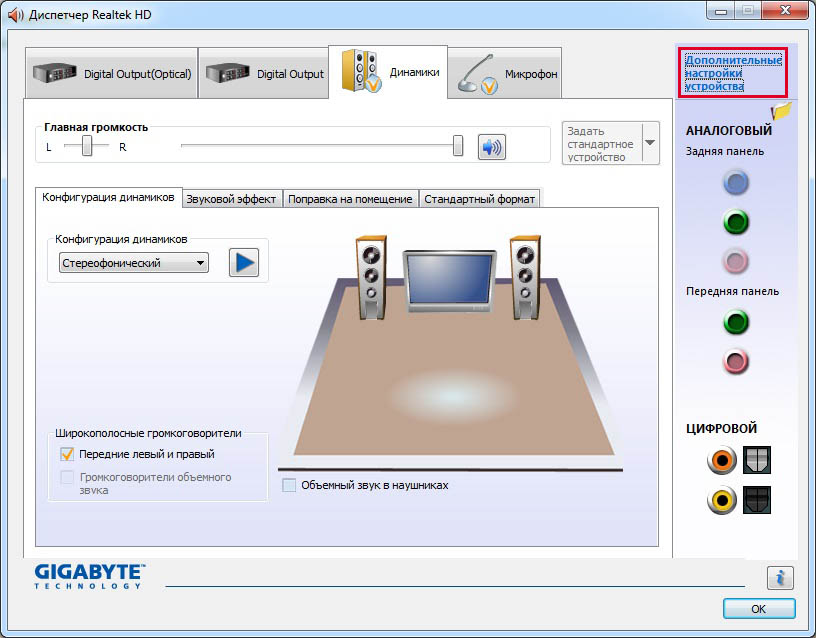Select the Звуковой эффект tab
Image resolution: width=816 pixels, height=638 pixels.
(x=231, y=199)
